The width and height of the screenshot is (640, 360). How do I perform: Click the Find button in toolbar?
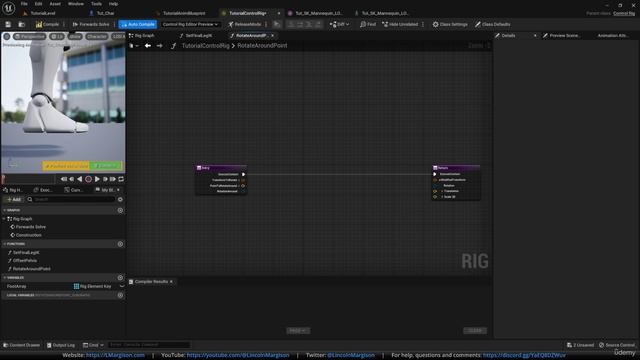click(368, 24)
